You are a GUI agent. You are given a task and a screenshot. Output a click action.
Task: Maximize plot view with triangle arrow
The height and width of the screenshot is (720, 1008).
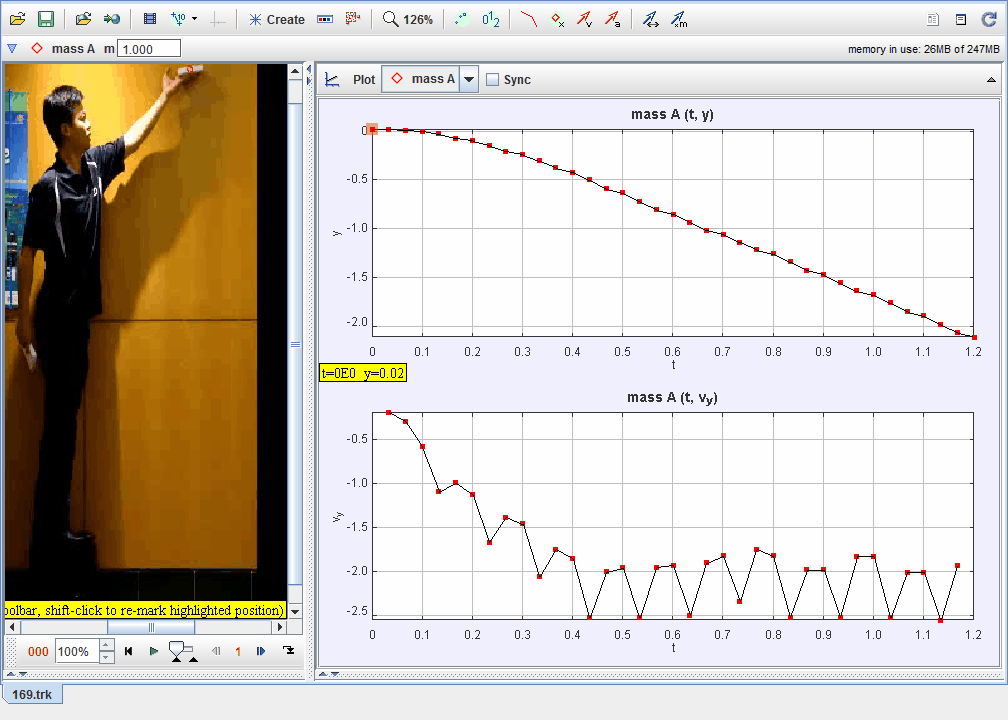(991, 80)
